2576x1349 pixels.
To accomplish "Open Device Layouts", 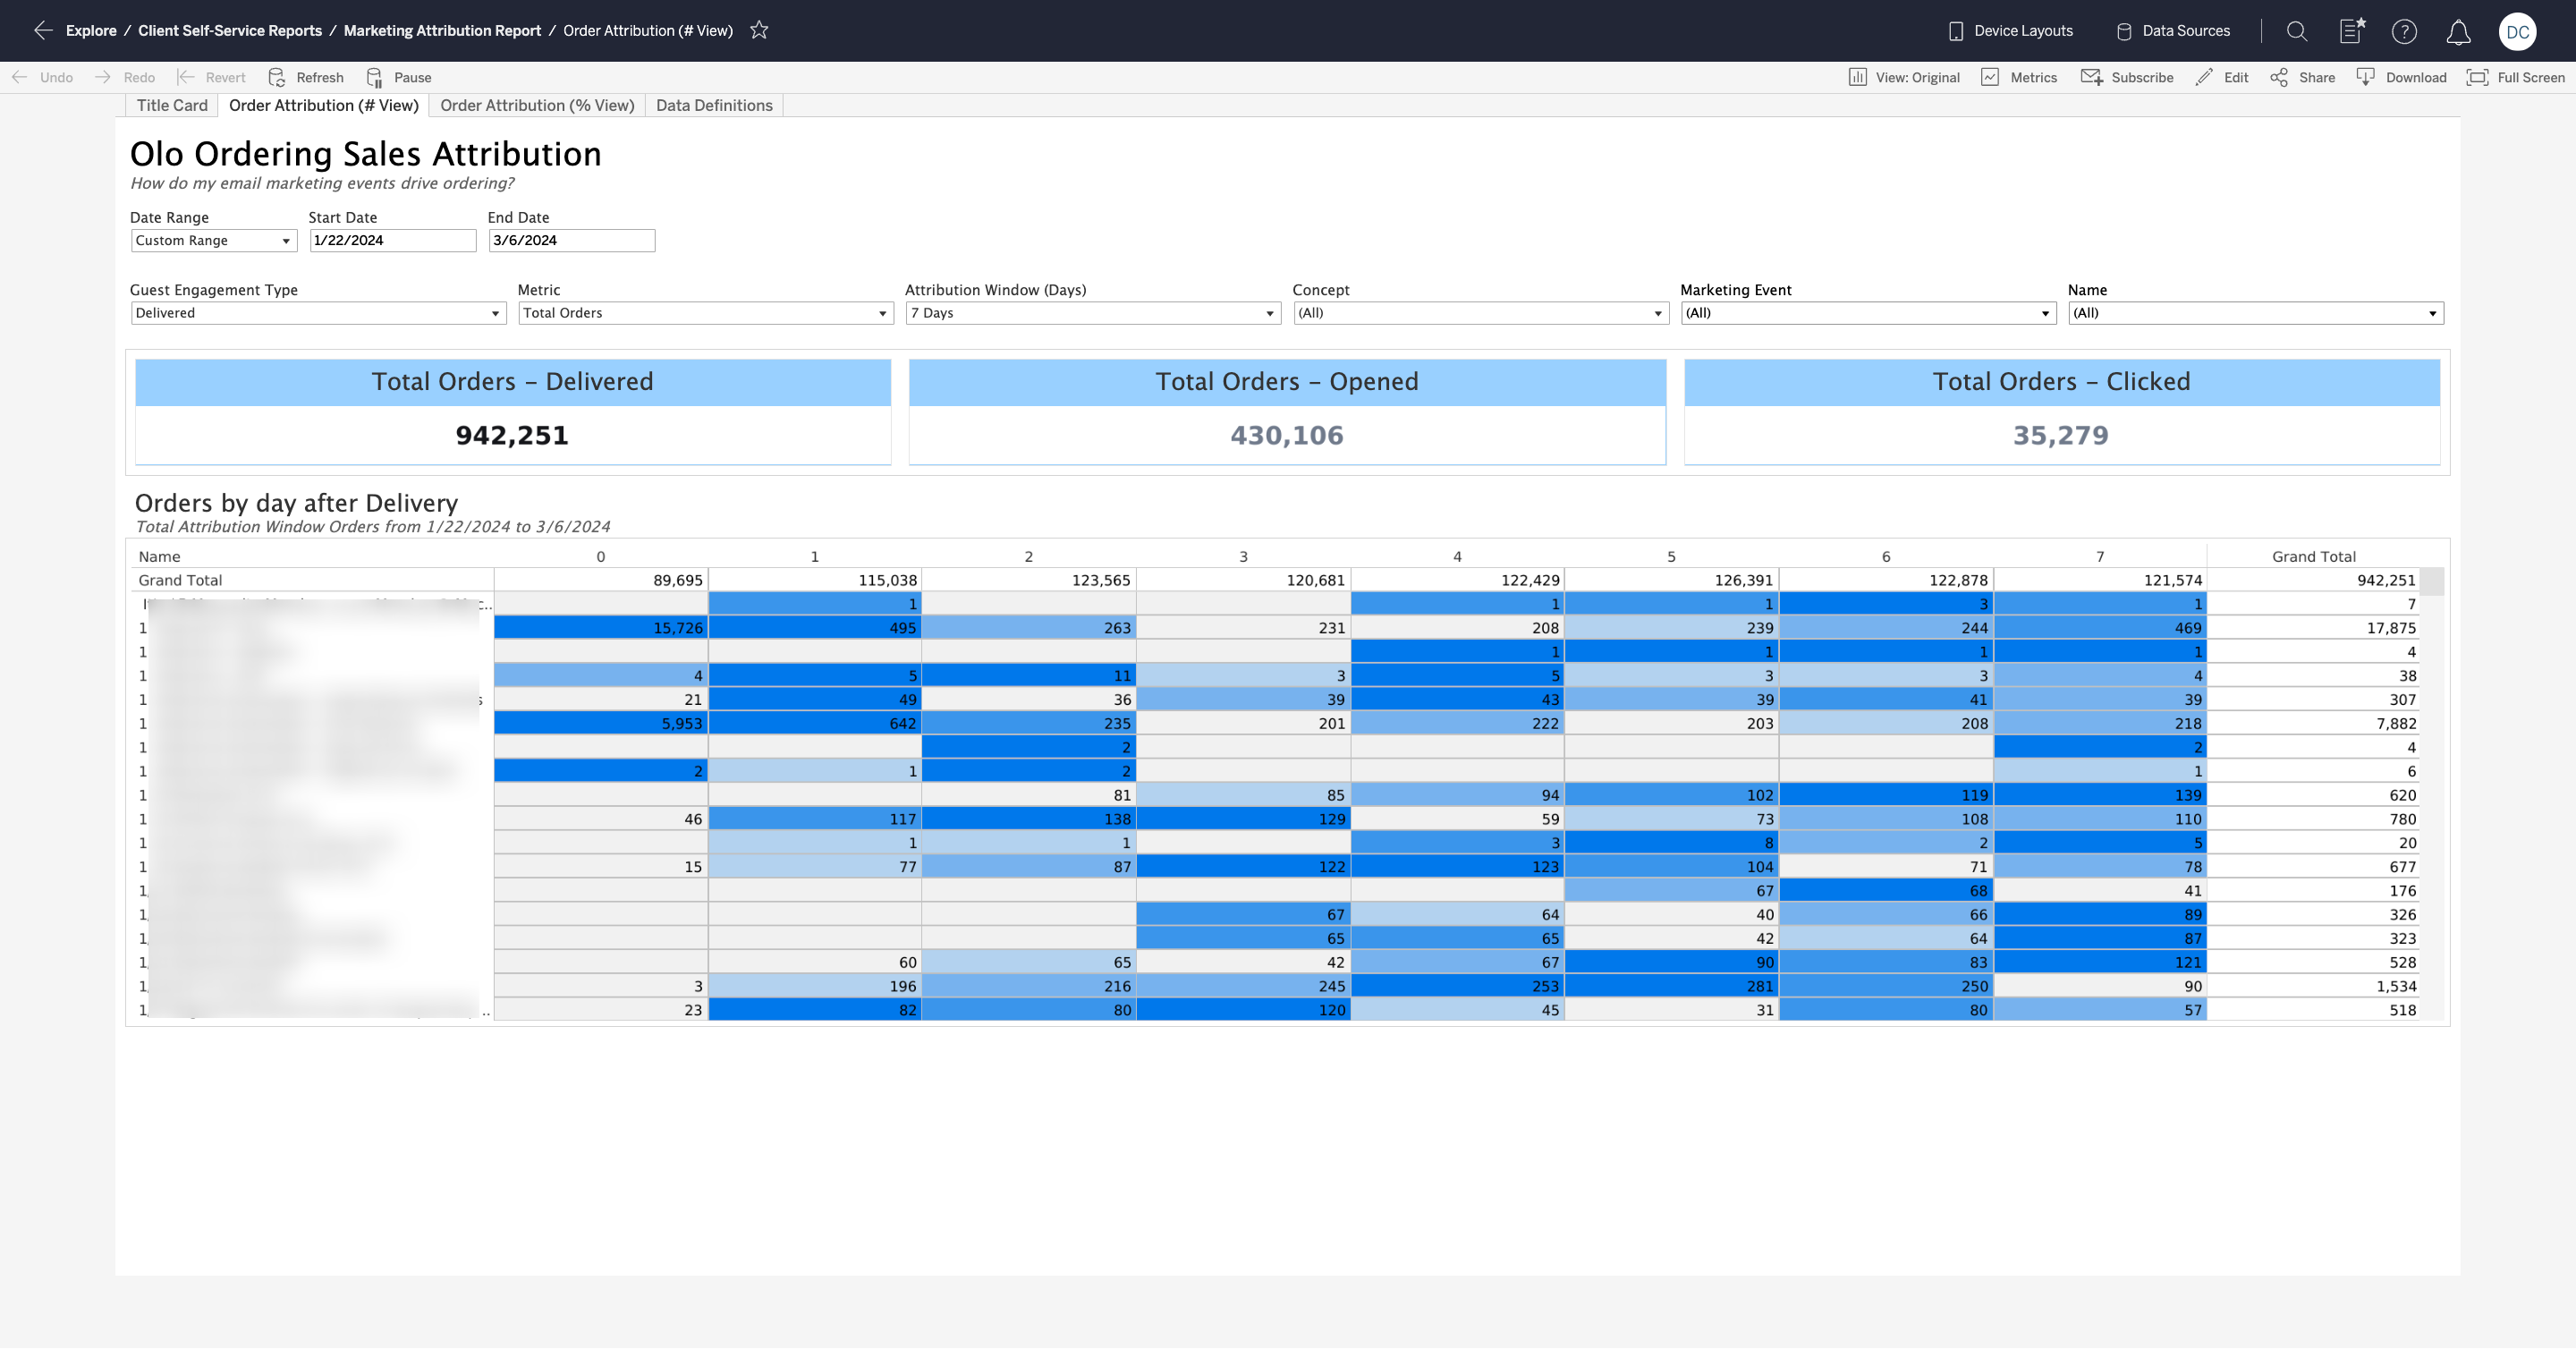I will [2011, 31].
